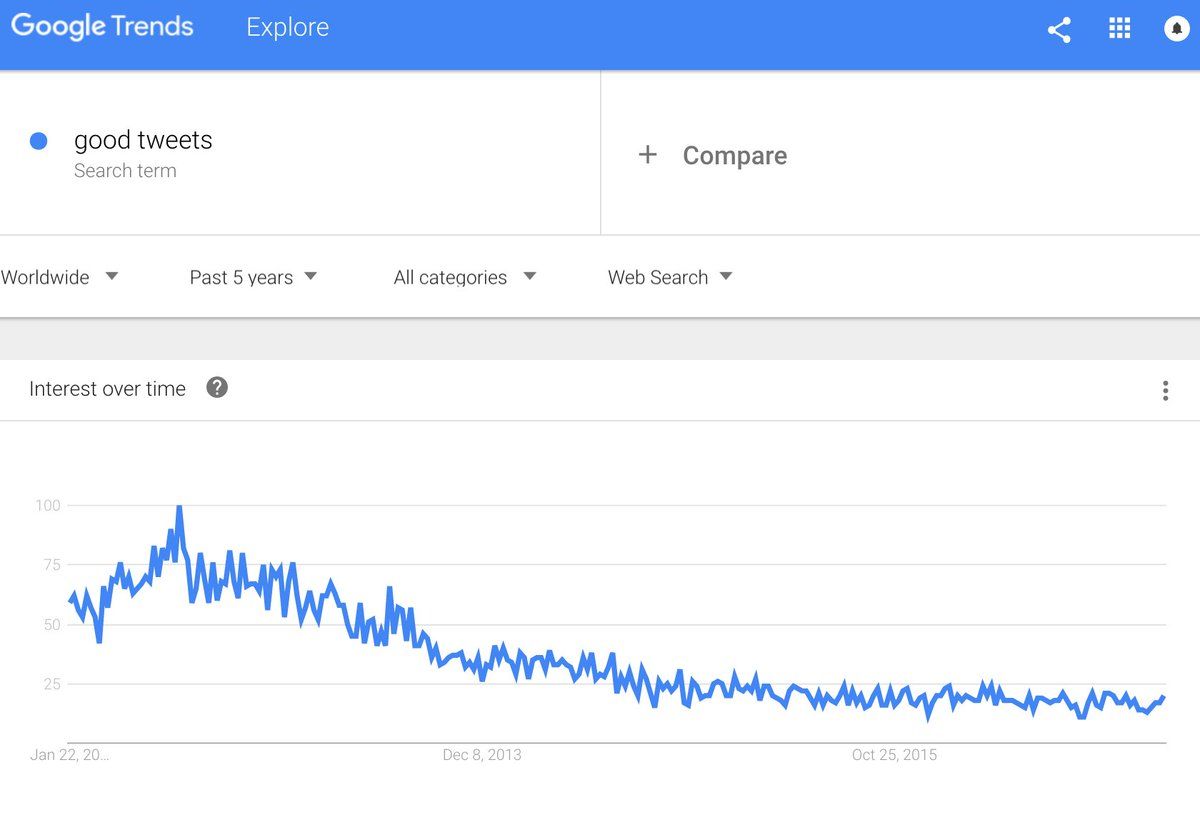The height and width of the screenshot is (830, 1200).
Task: Open the notifications bell account icon
Action: click(1177, 29)
